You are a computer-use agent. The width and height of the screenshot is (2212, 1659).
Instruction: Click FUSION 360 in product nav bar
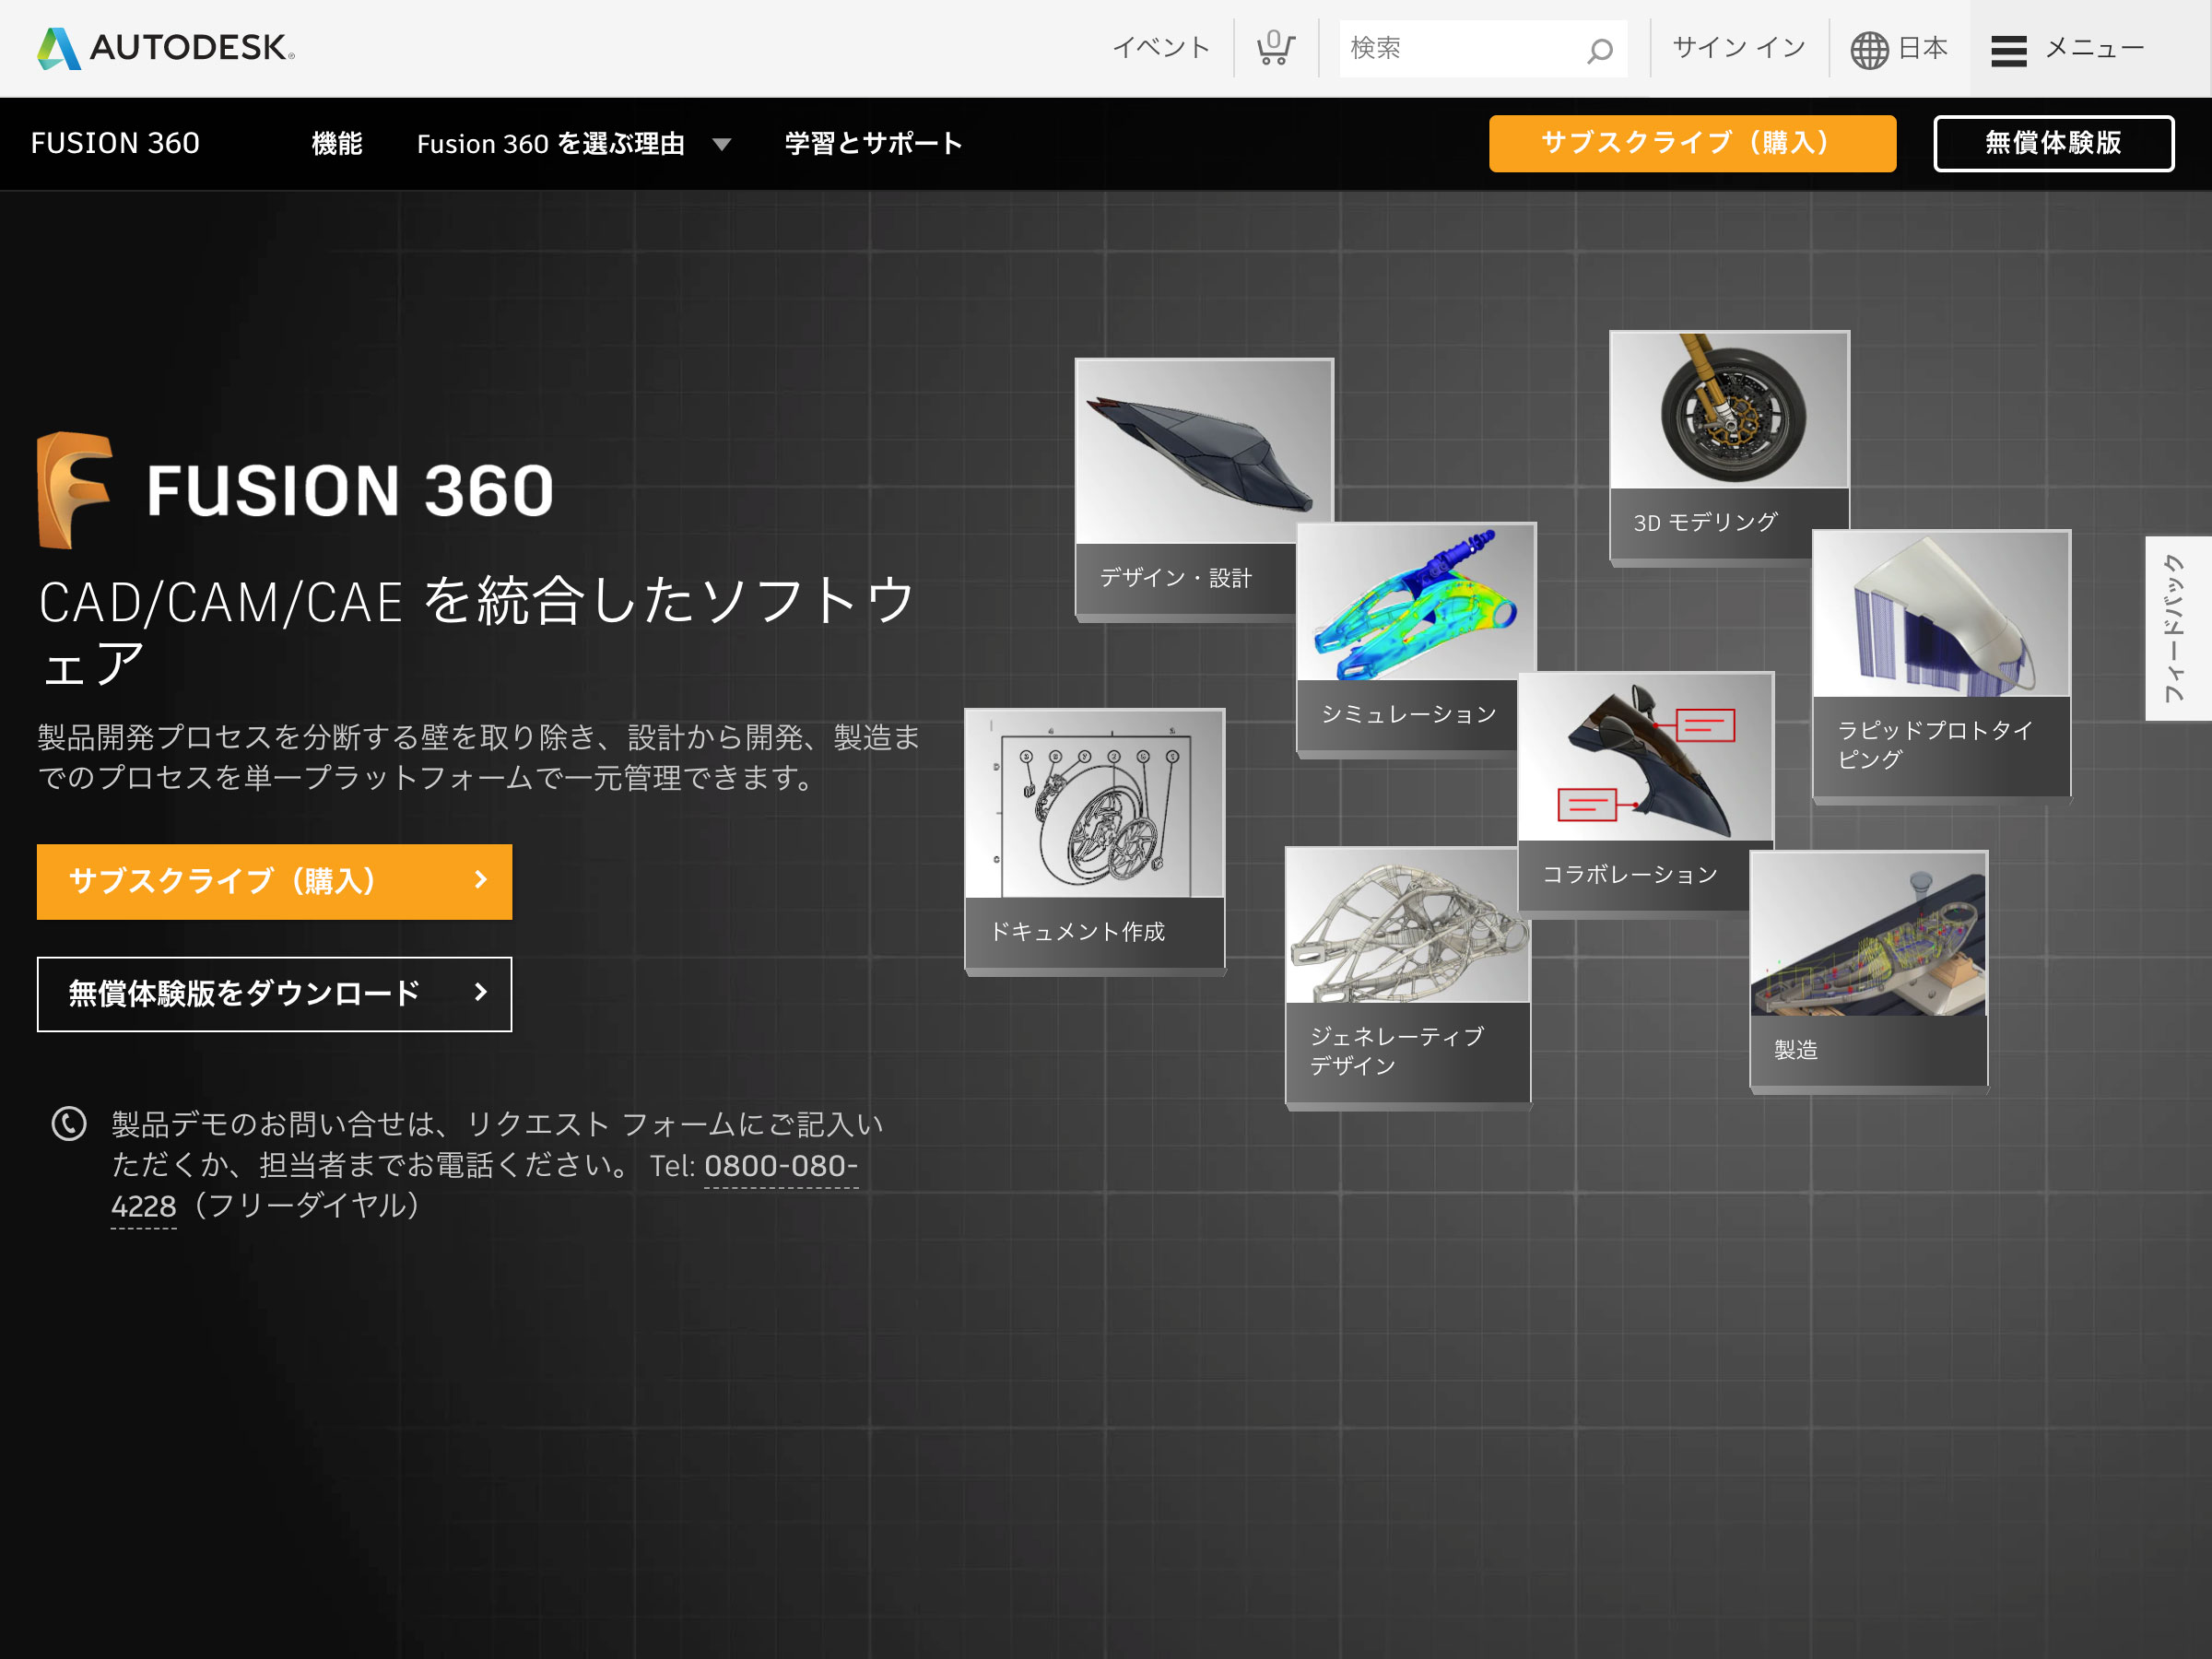click(115, 144)
